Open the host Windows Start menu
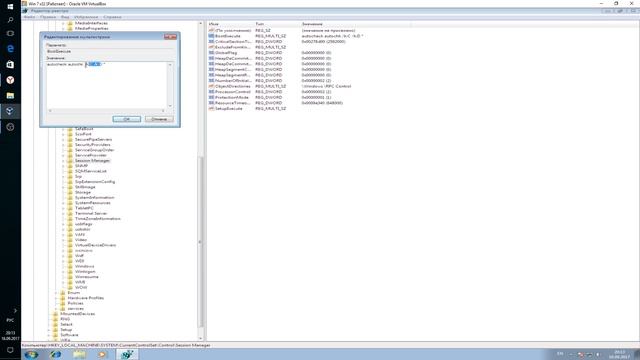Viewport: 640px width, 360px height. coord(10,6)
